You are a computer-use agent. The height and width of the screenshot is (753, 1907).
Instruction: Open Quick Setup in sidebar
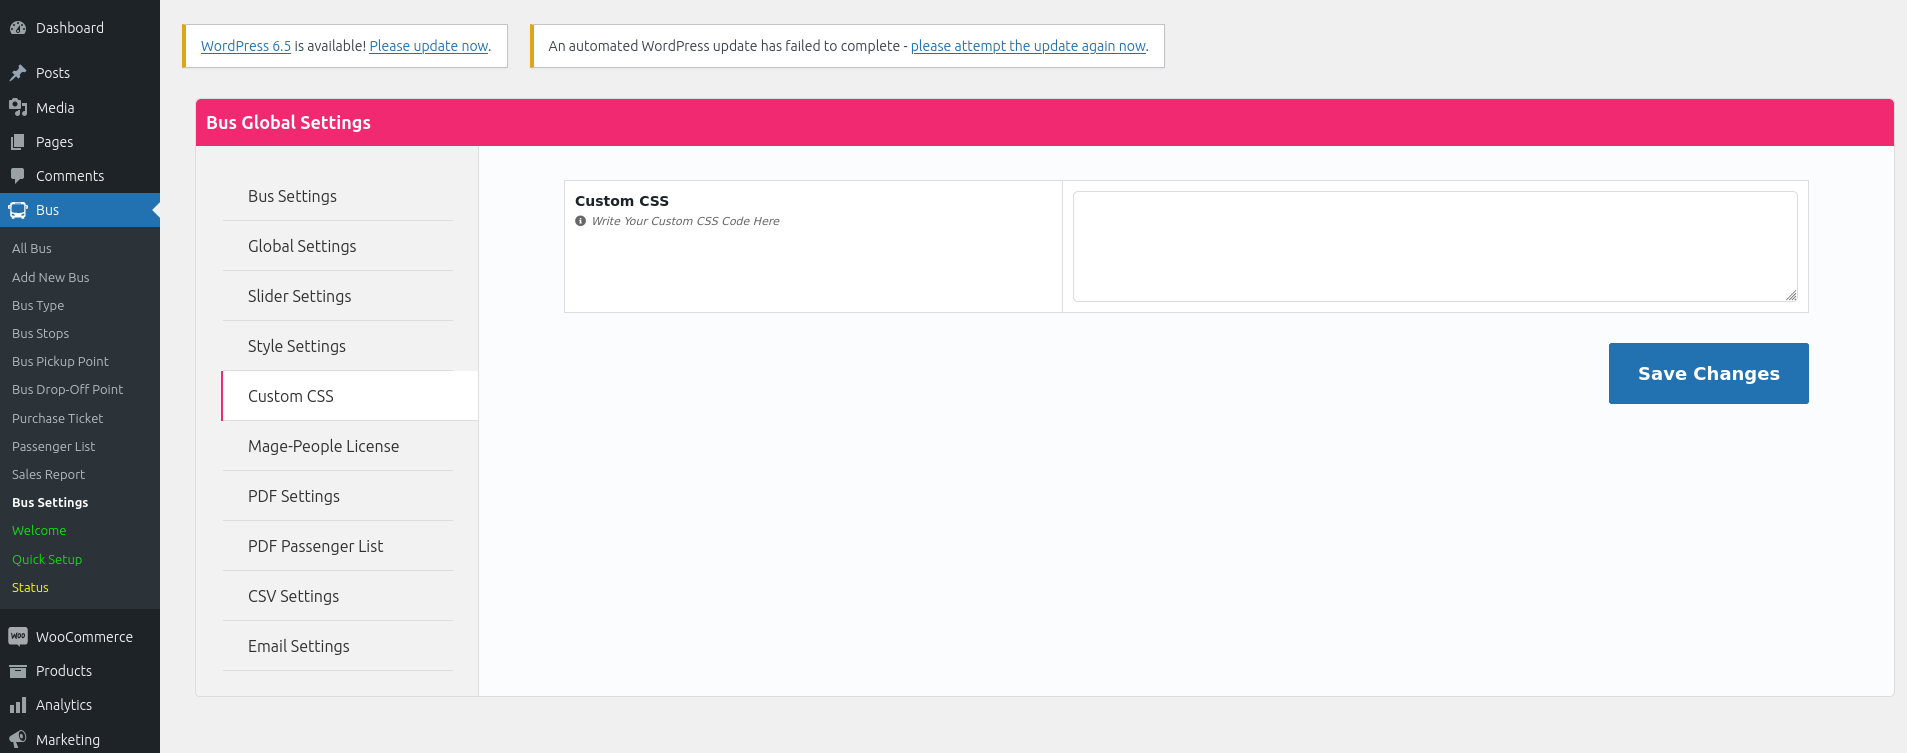(47, 559)
